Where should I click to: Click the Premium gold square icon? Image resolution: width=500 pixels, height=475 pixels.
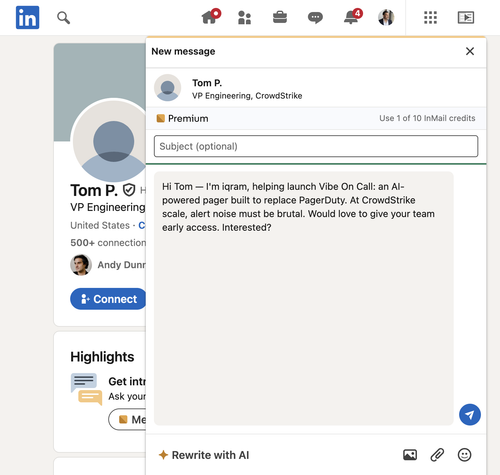click(161, 118)
